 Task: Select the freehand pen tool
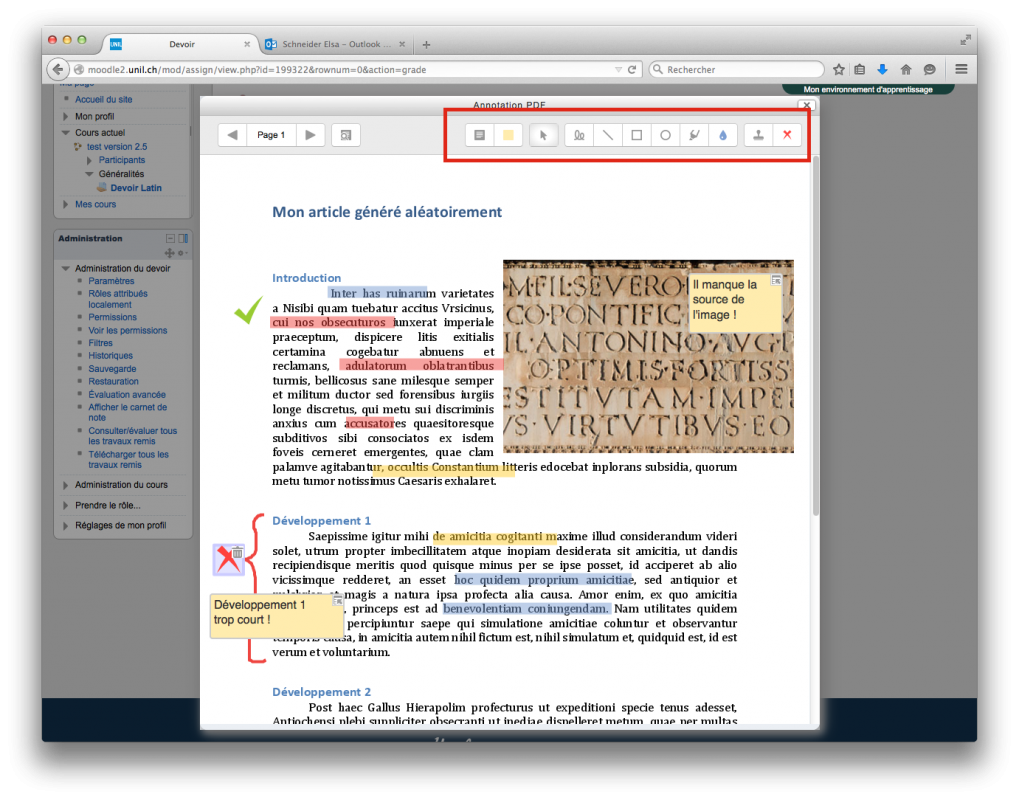point(579,135)
